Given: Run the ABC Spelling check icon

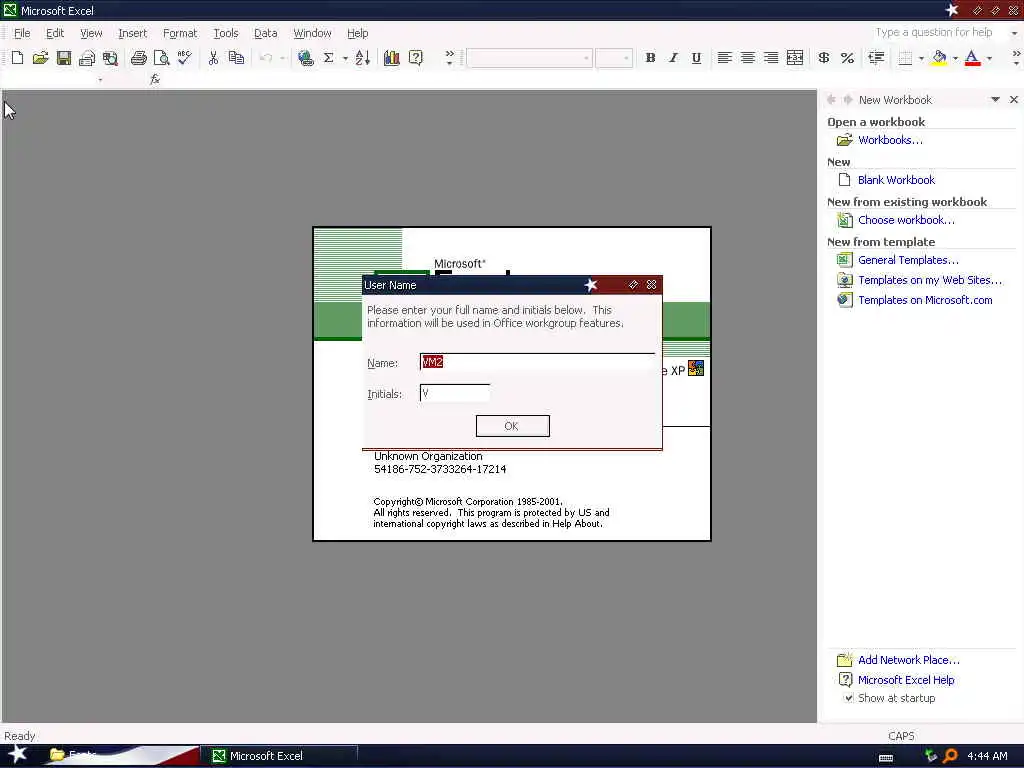Looking at the screenshot, I should [185, 58].
